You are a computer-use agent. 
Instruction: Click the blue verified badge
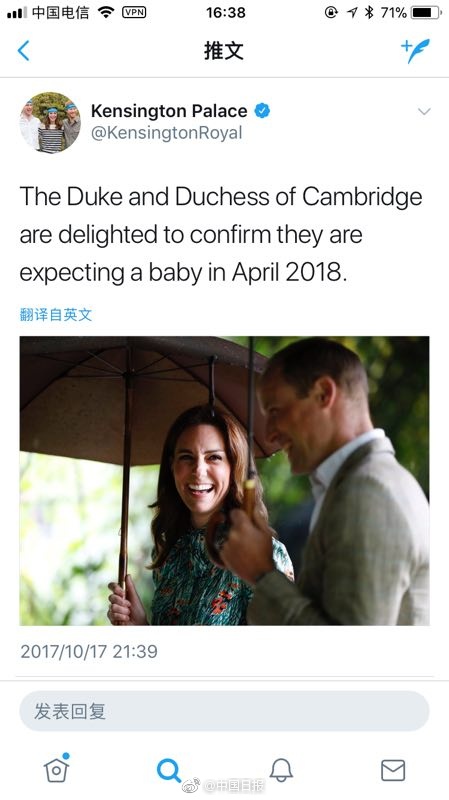262,111
